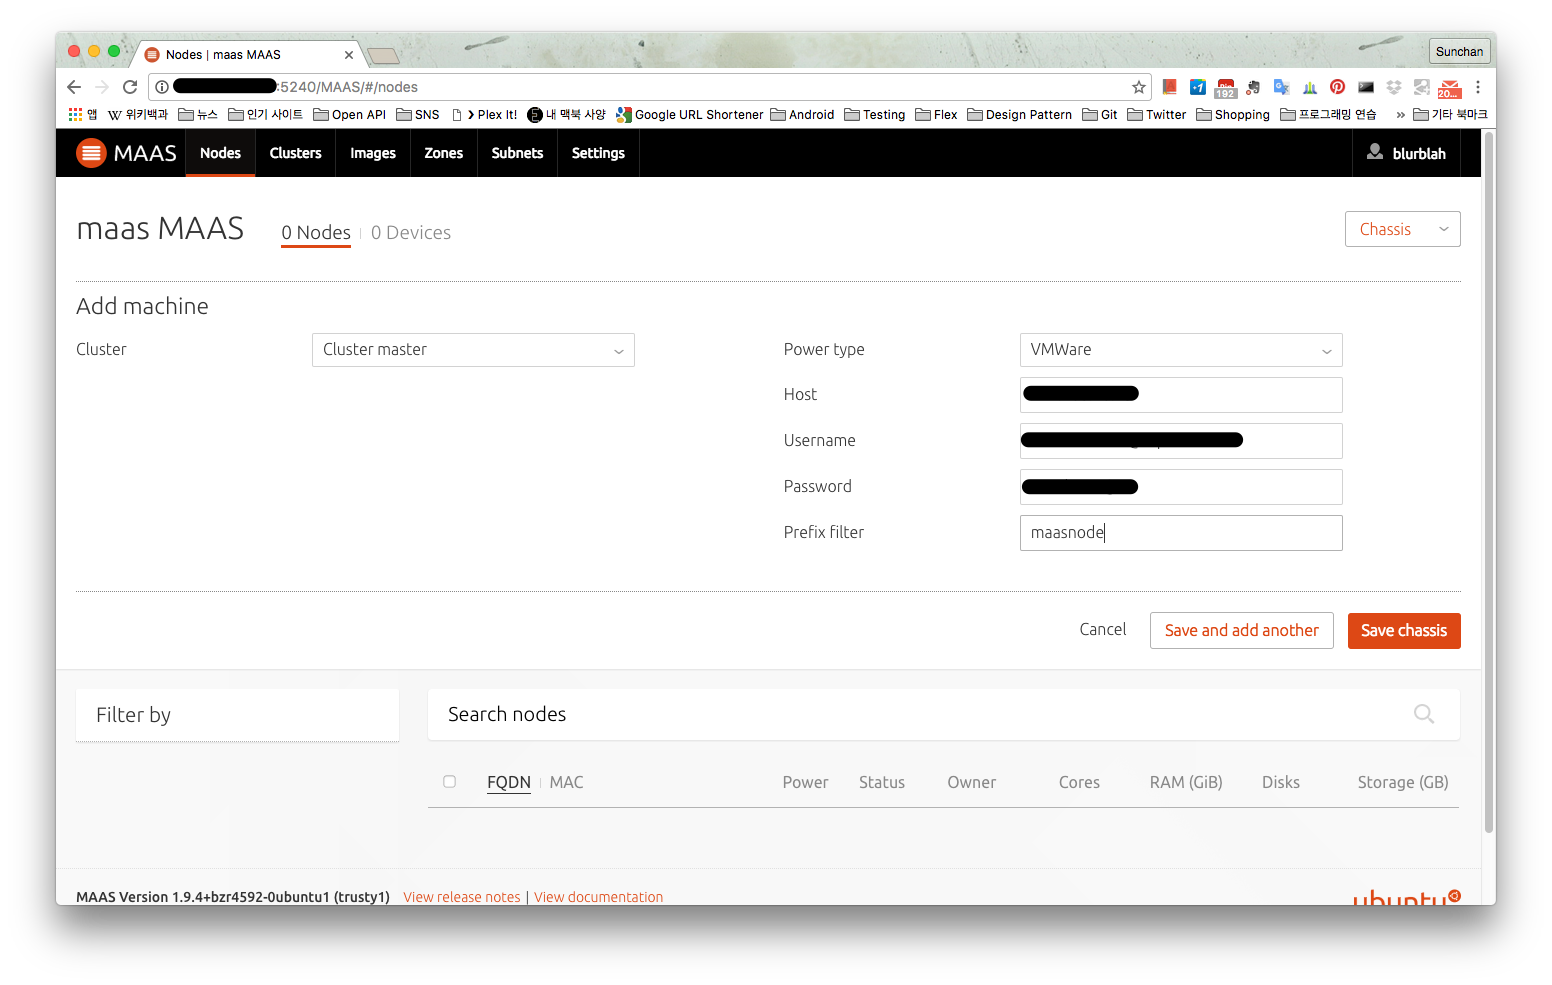The height and width of the screenshot is (985, 1552).
Task: Open the Shopping bookmark folder
Action: pyautogui.click(x=1233, y=114)
